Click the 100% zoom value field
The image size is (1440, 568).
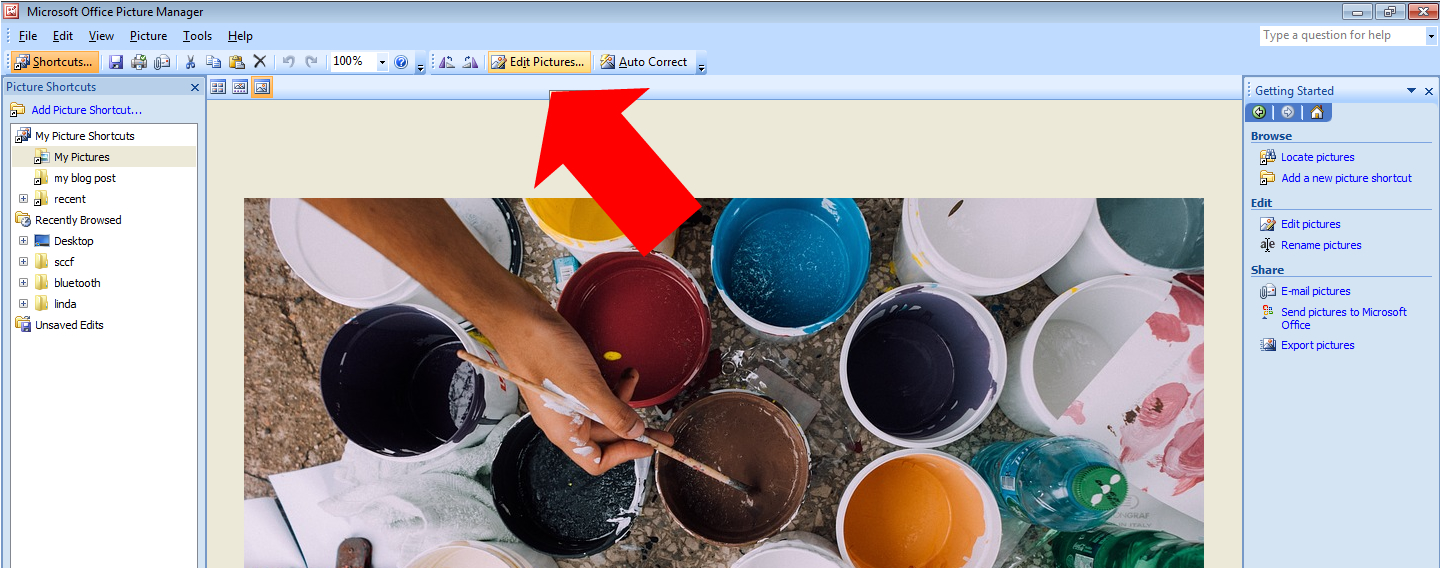click(x=353, y=62)
